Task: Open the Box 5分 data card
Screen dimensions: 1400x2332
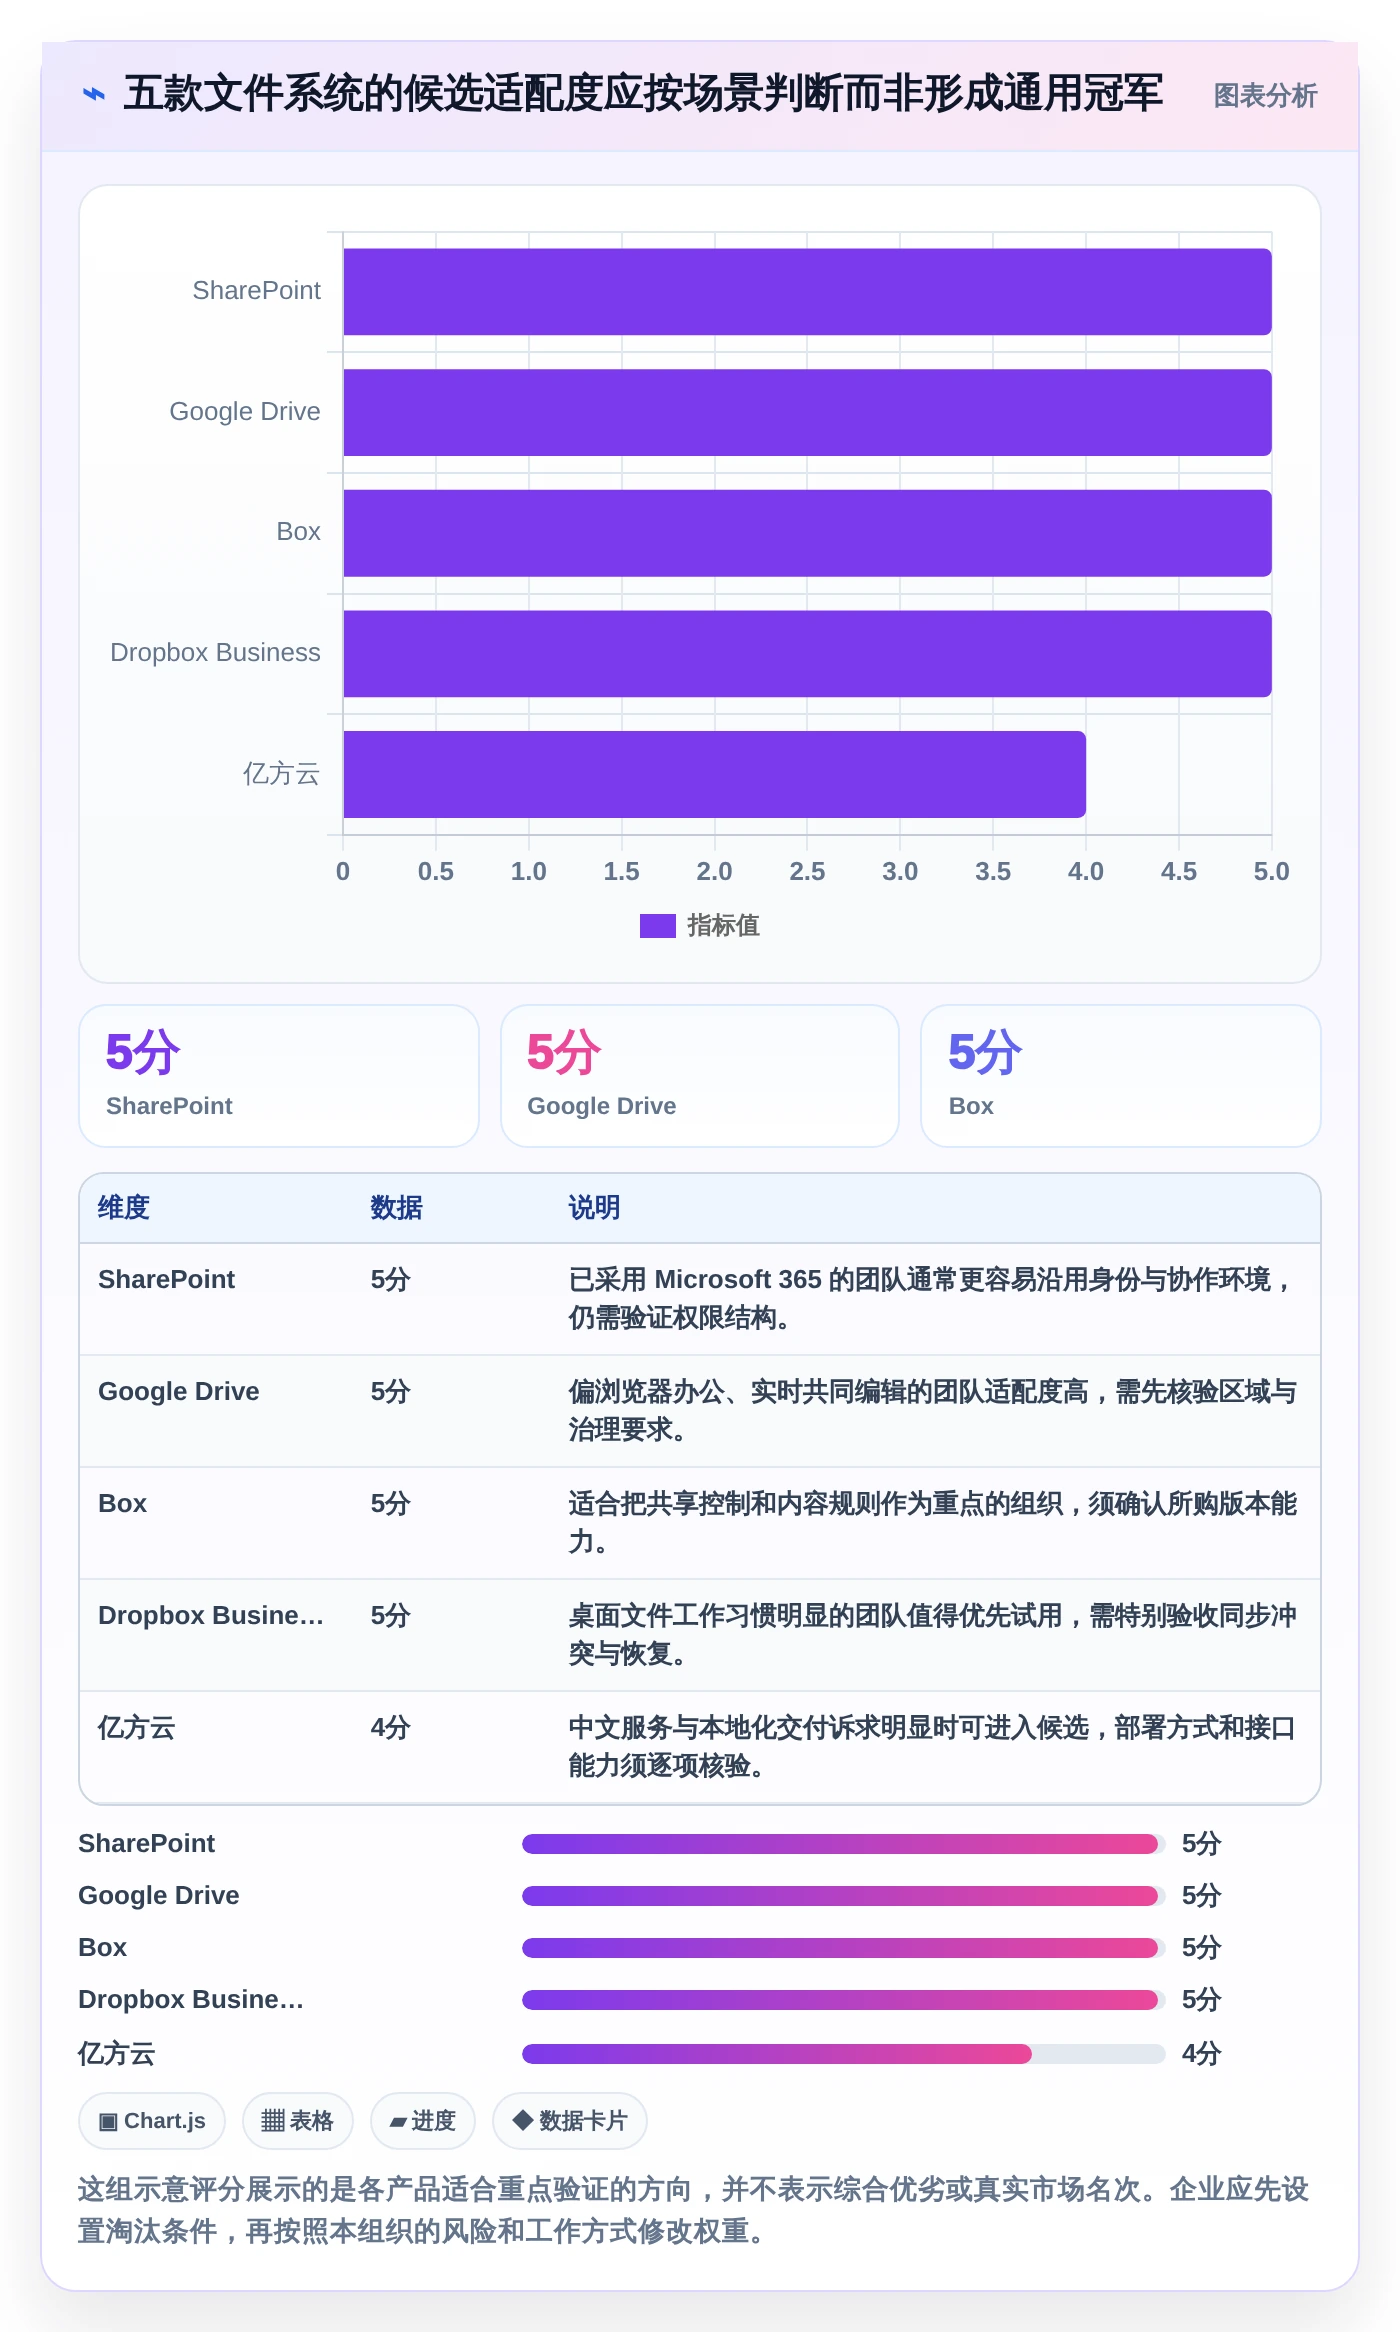Action: [1121, 1076]
